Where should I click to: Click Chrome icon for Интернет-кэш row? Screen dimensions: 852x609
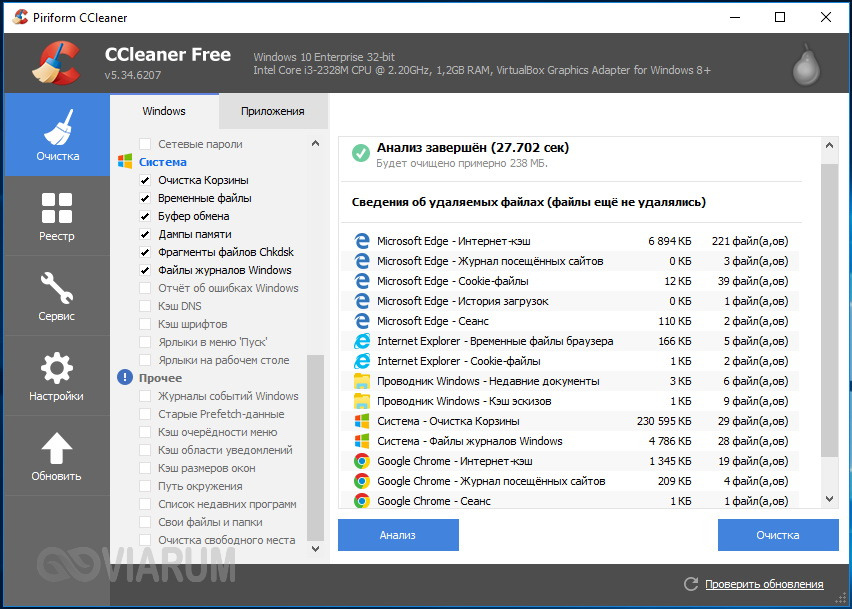pyautogui.click(x=361, y=461)
